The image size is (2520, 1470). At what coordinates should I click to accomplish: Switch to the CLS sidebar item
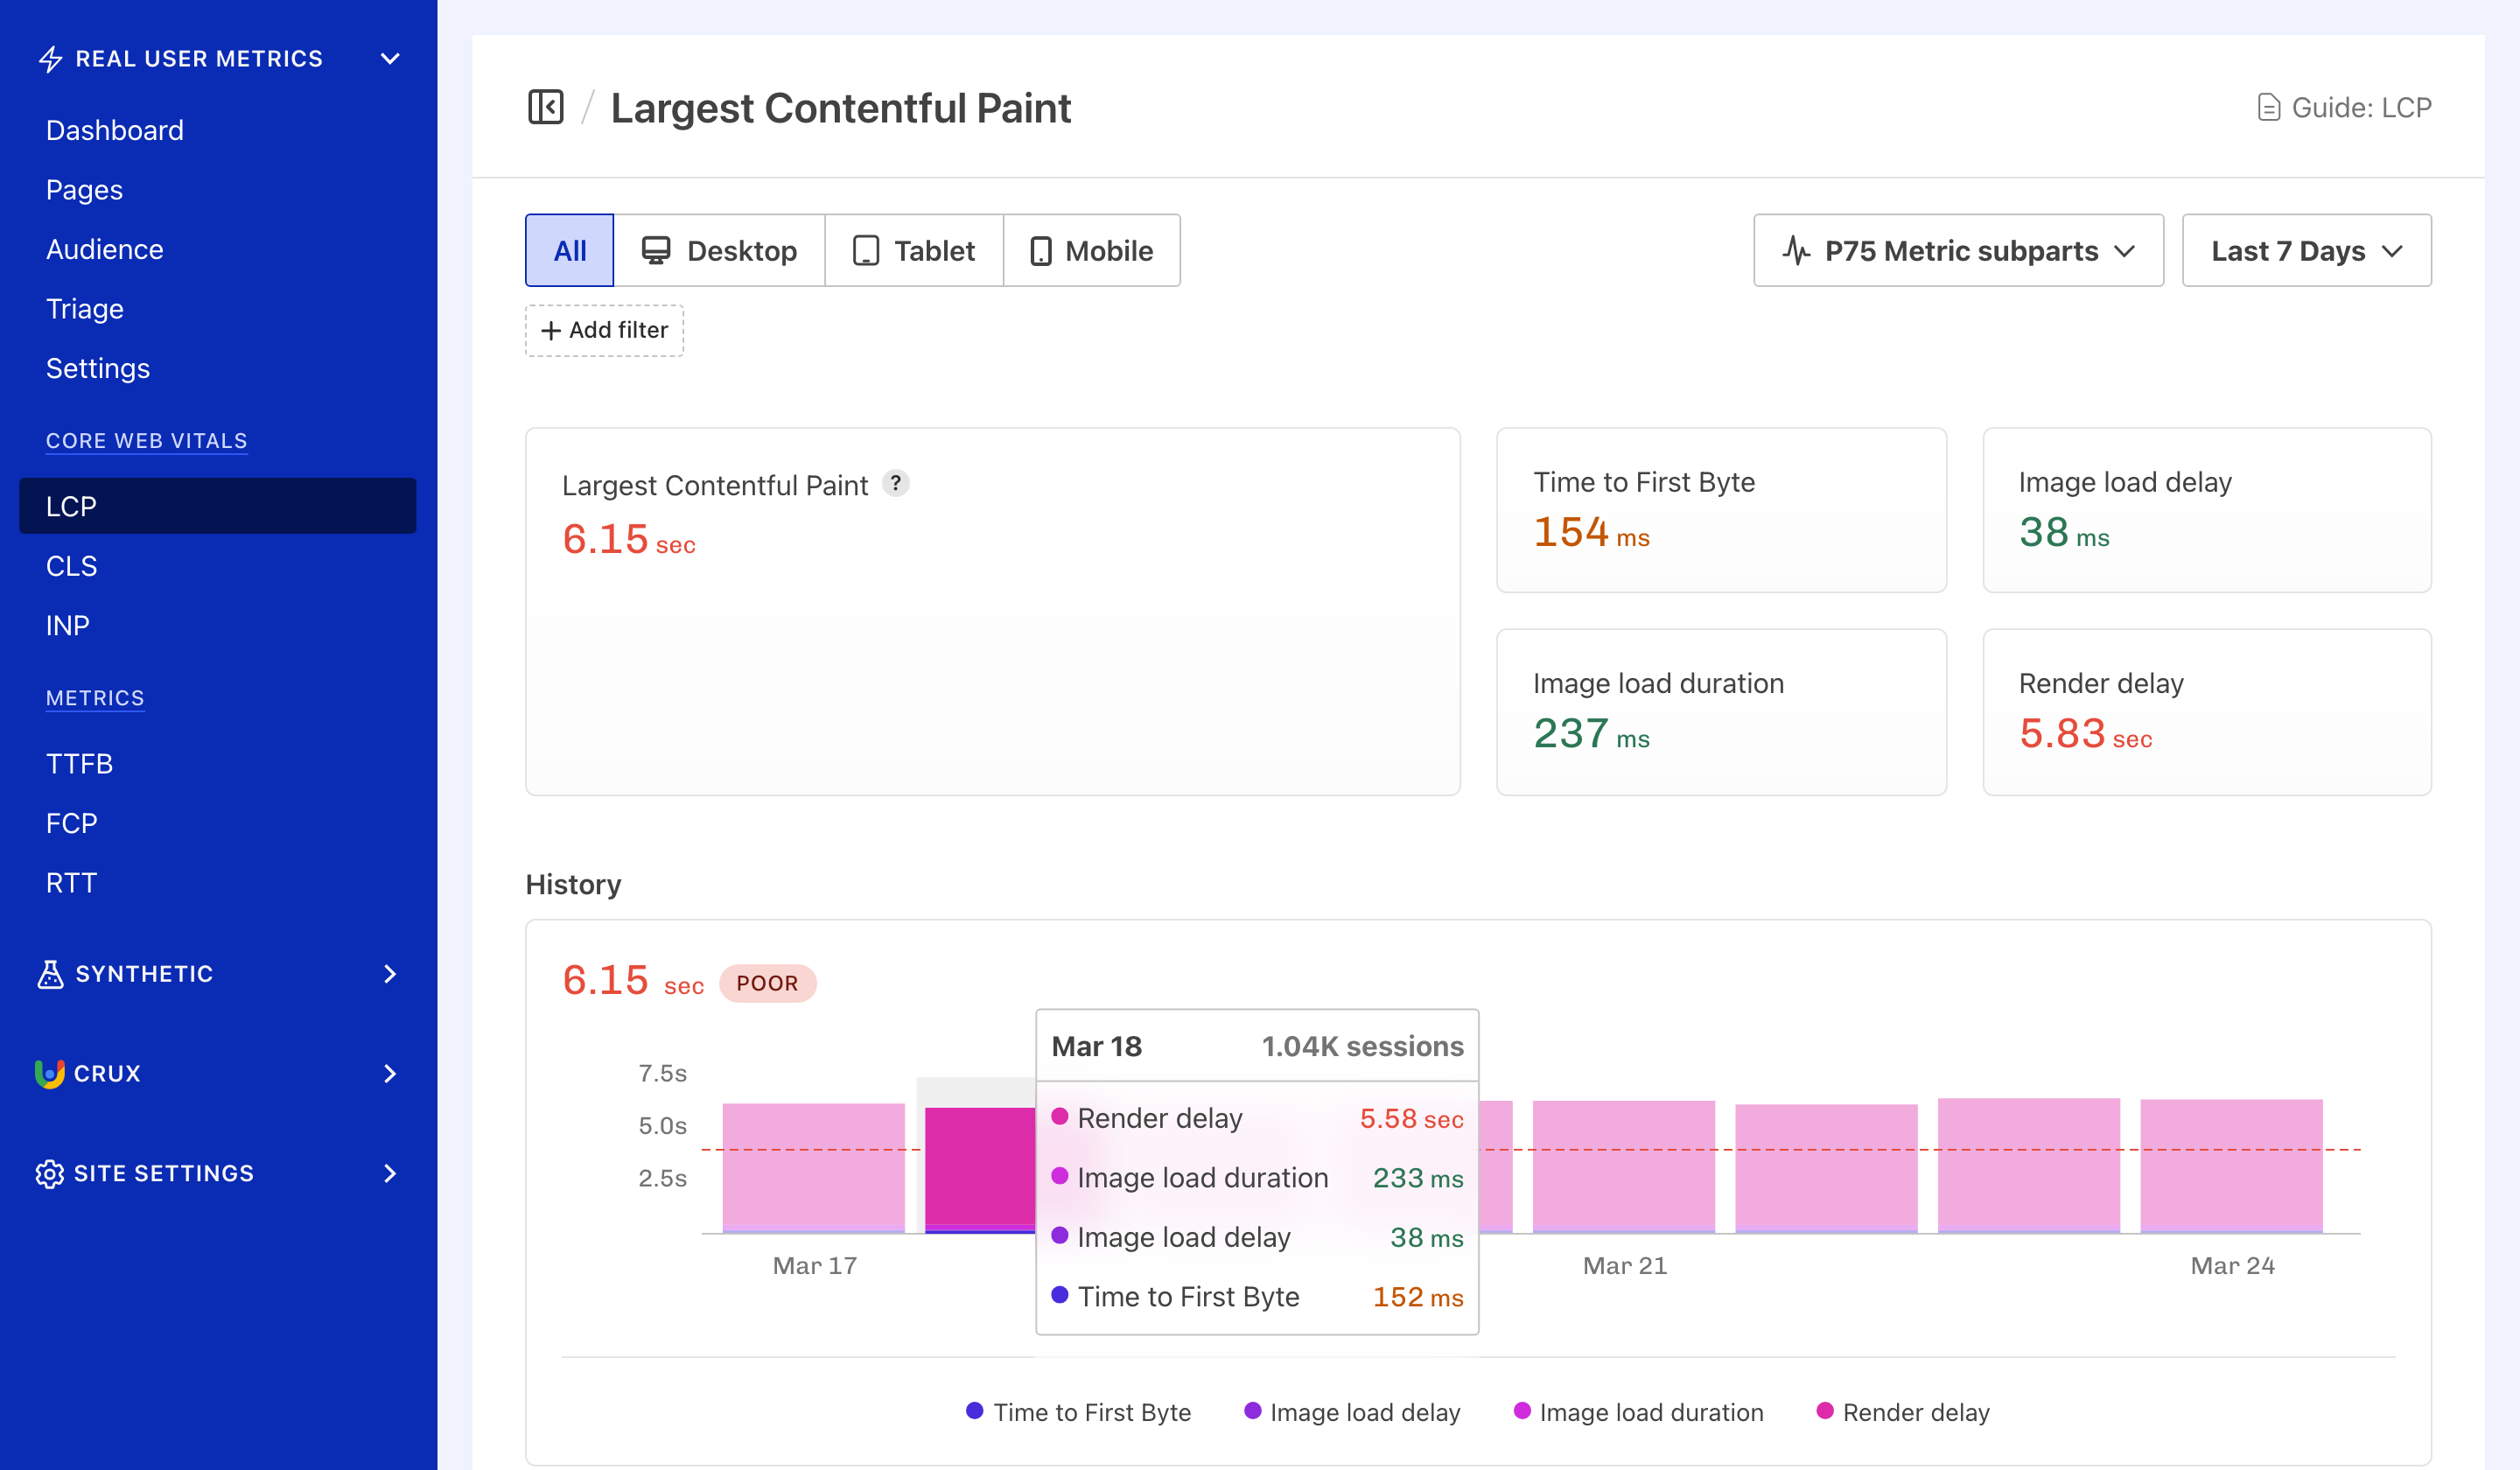tap(71, 565)
